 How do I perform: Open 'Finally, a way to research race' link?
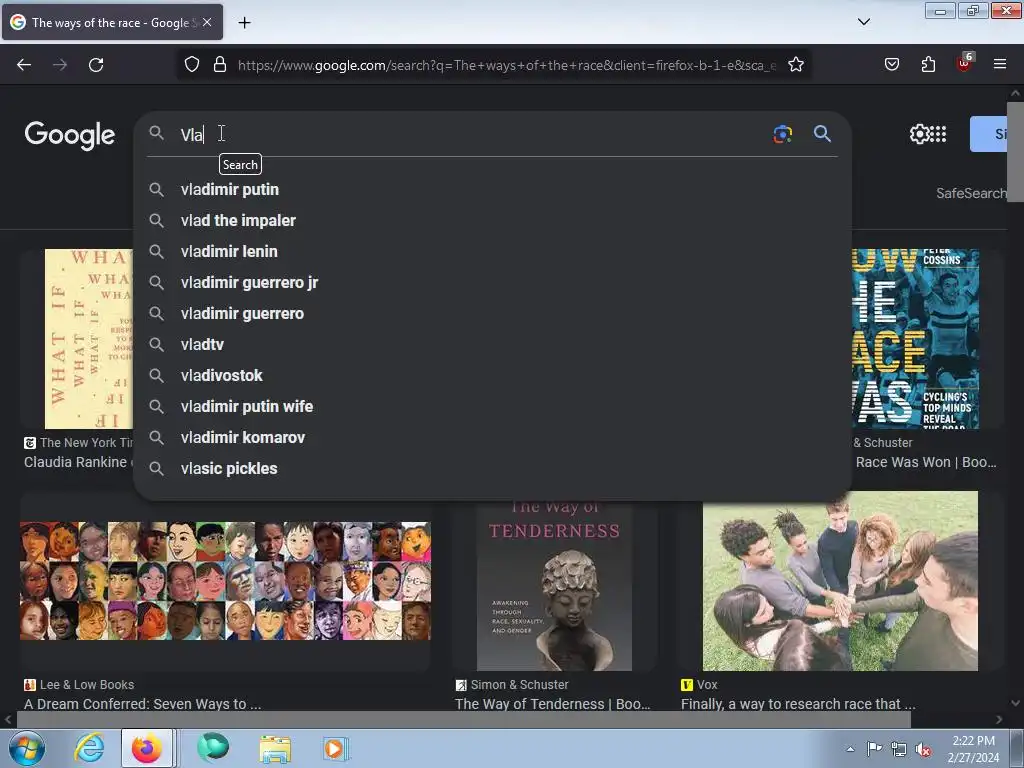[x=798, y=704]
